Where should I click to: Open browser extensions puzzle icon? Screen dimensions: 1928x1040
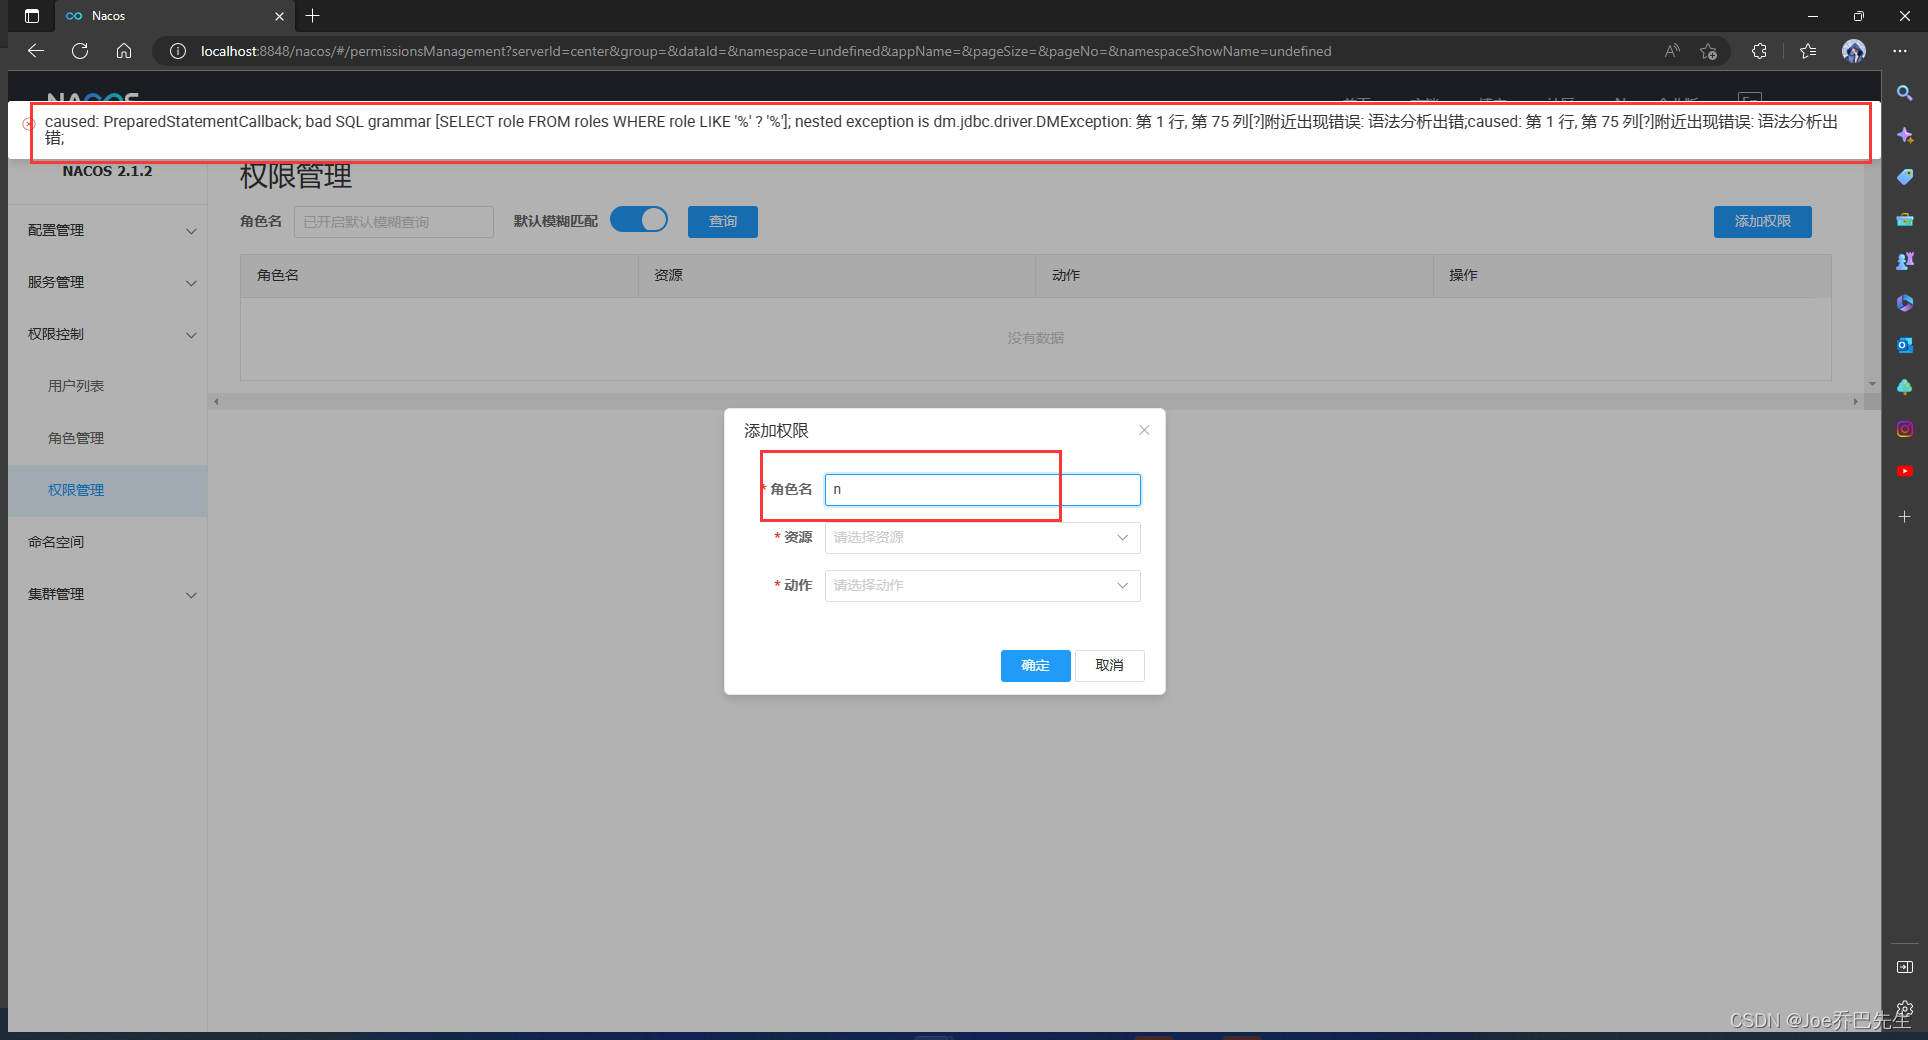1759,51
